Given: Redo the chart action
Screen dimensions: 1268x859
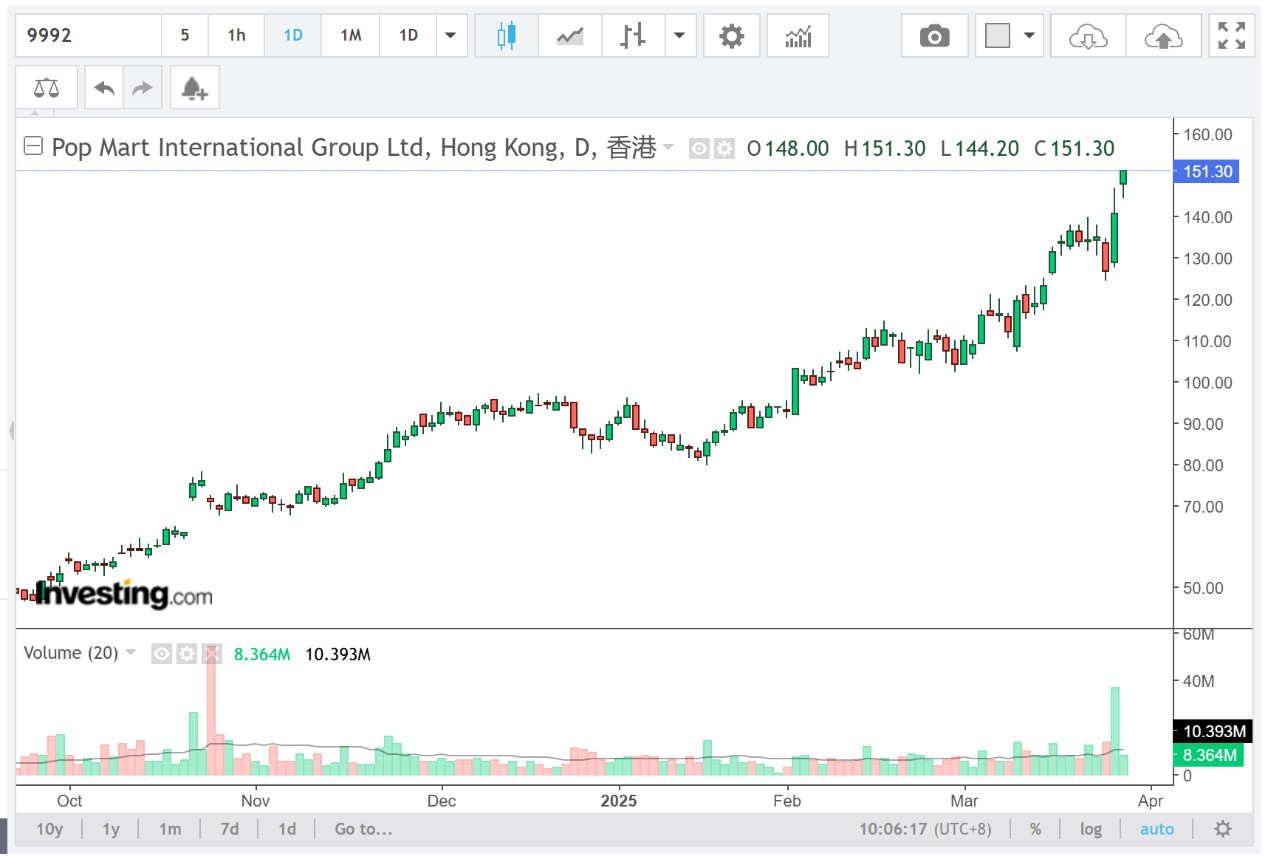Looking at the screenshot, I should [x=142, y=88].
